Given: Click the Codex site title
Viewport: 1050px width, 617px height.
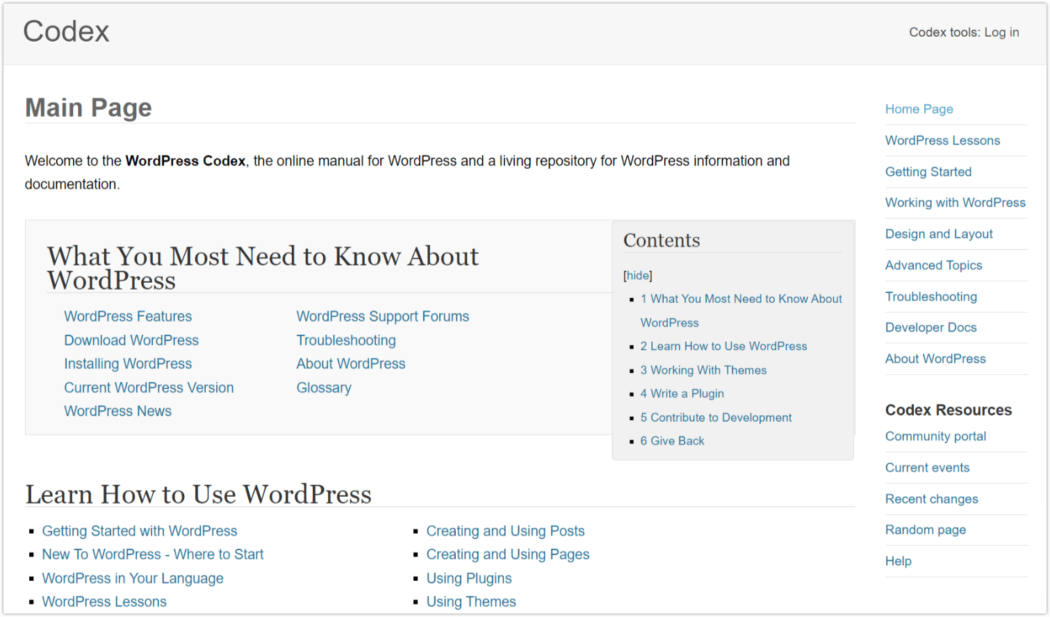Looking at the screenshot, I should [x=66, y=31].
